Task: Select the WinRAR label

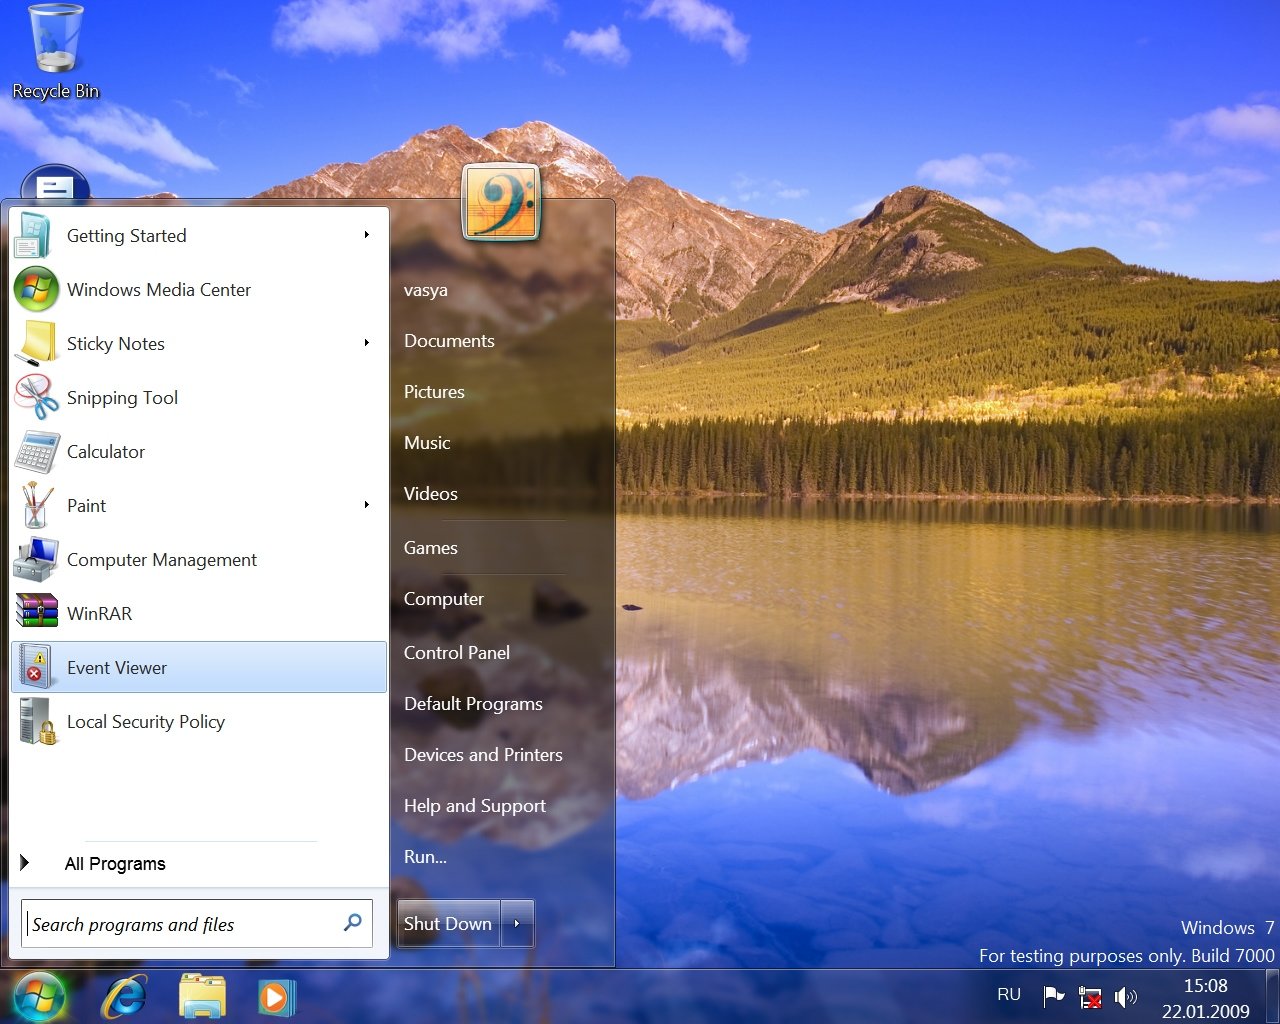Action: click(99, 614)
